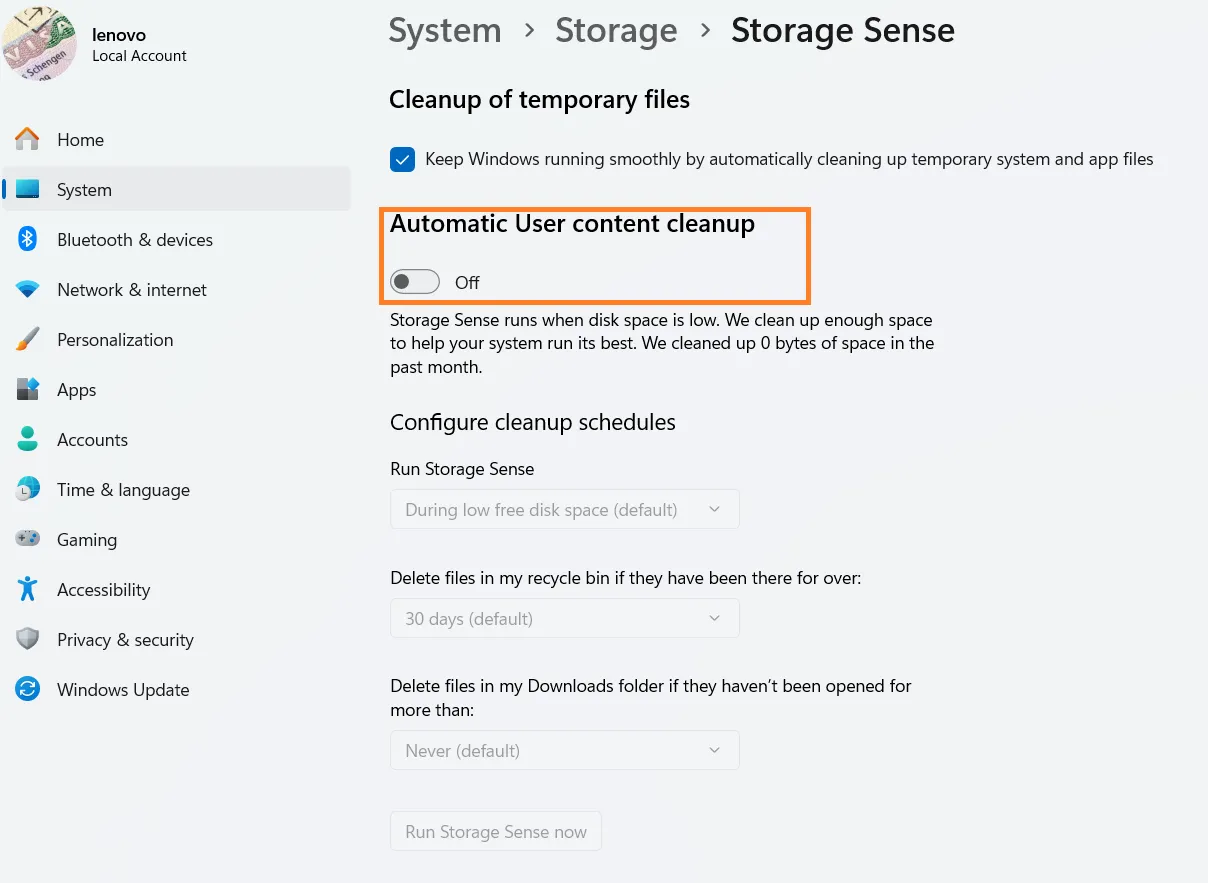
Task: Click the Network & internet globe icon
Action: pyautogui.click(x=28, y=290)
